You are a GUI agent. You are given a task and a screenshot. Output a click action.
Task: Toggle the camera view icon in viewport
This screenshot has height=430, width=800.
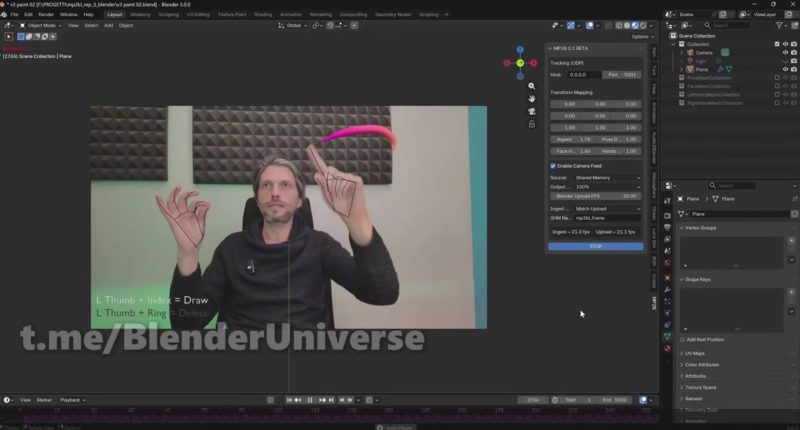click(x=532, y=112)
